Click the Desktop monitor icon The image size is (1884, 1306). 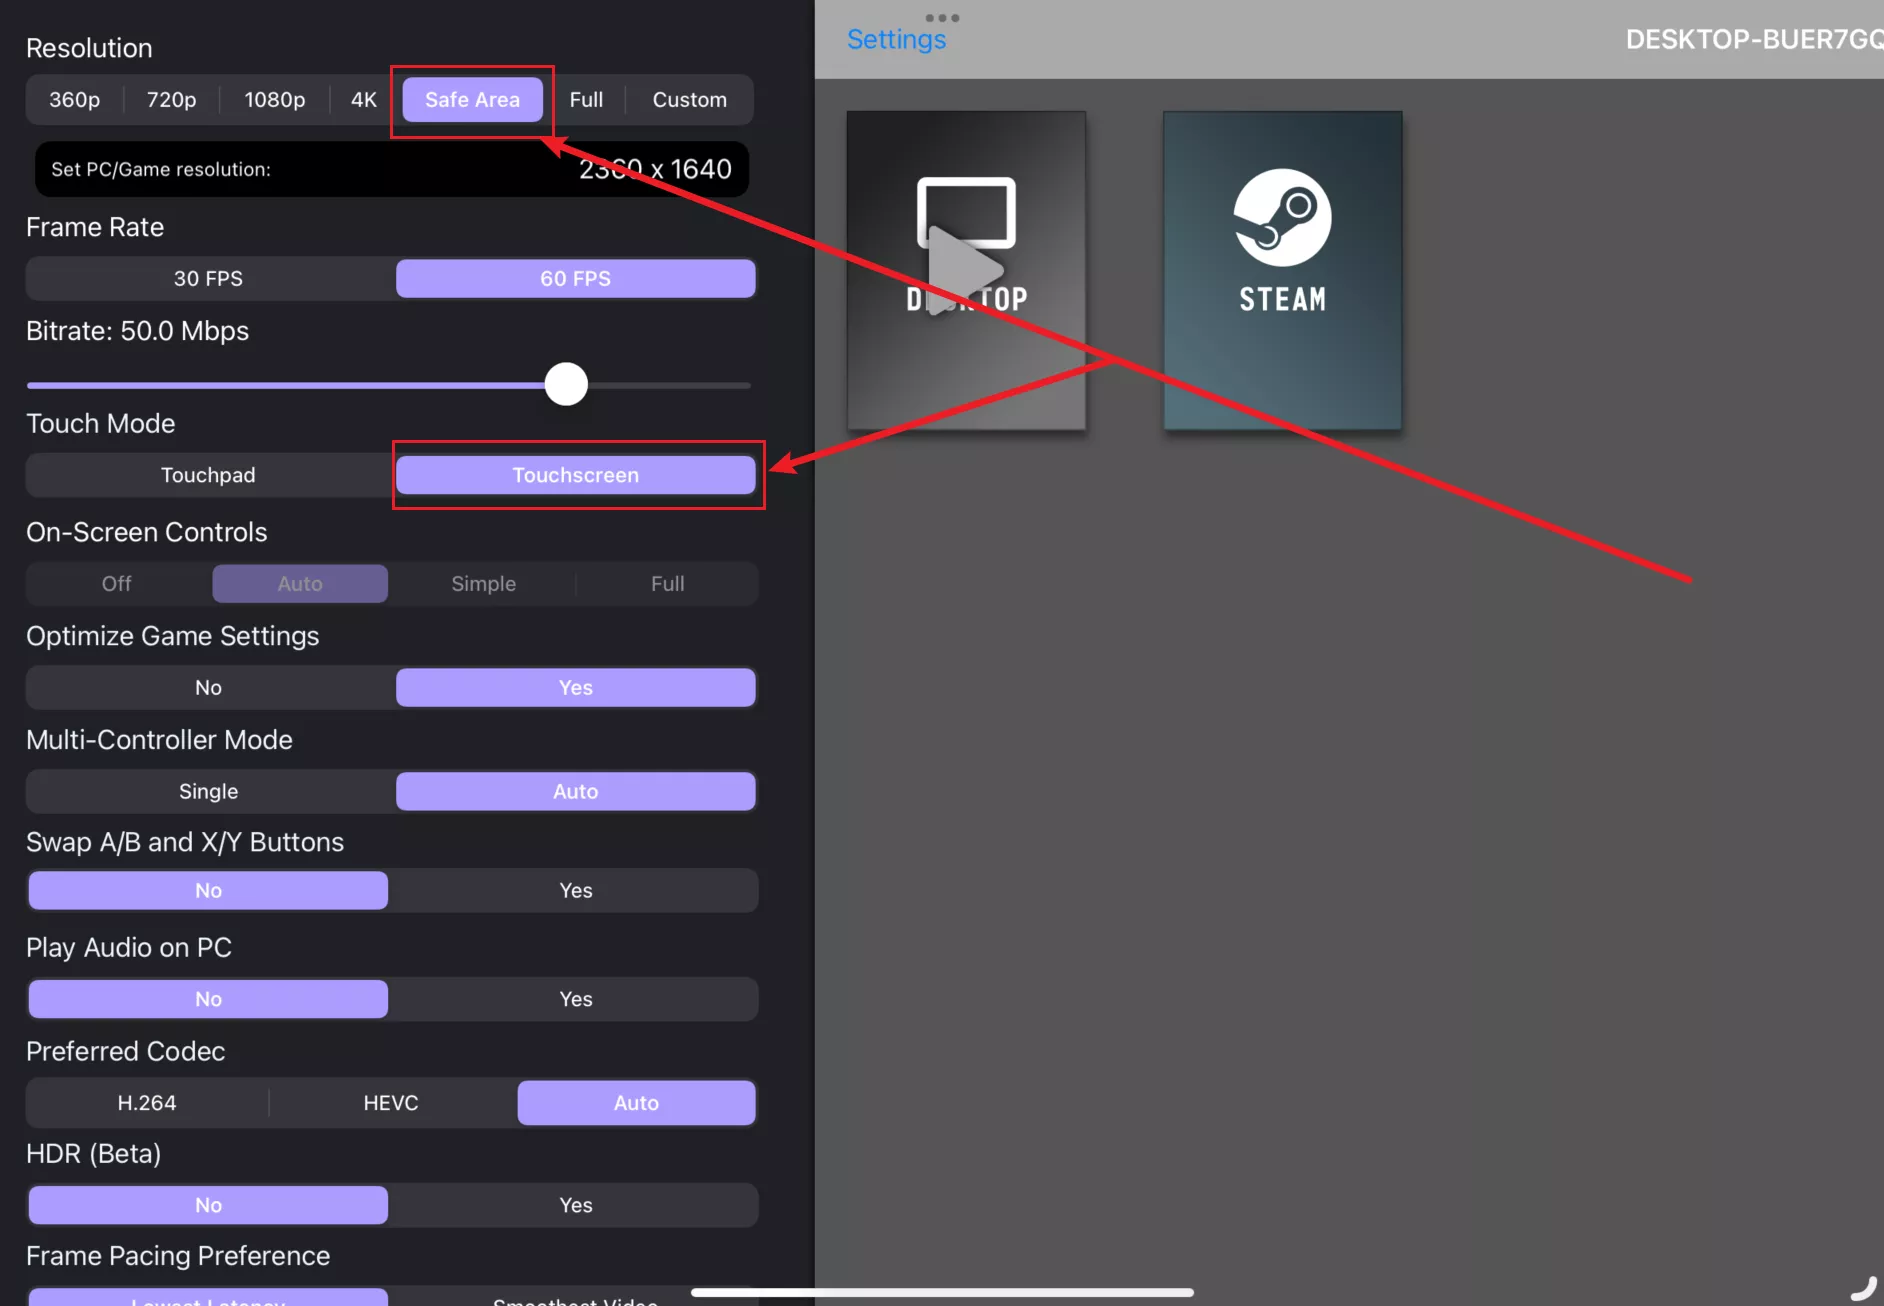click(966, 213)
